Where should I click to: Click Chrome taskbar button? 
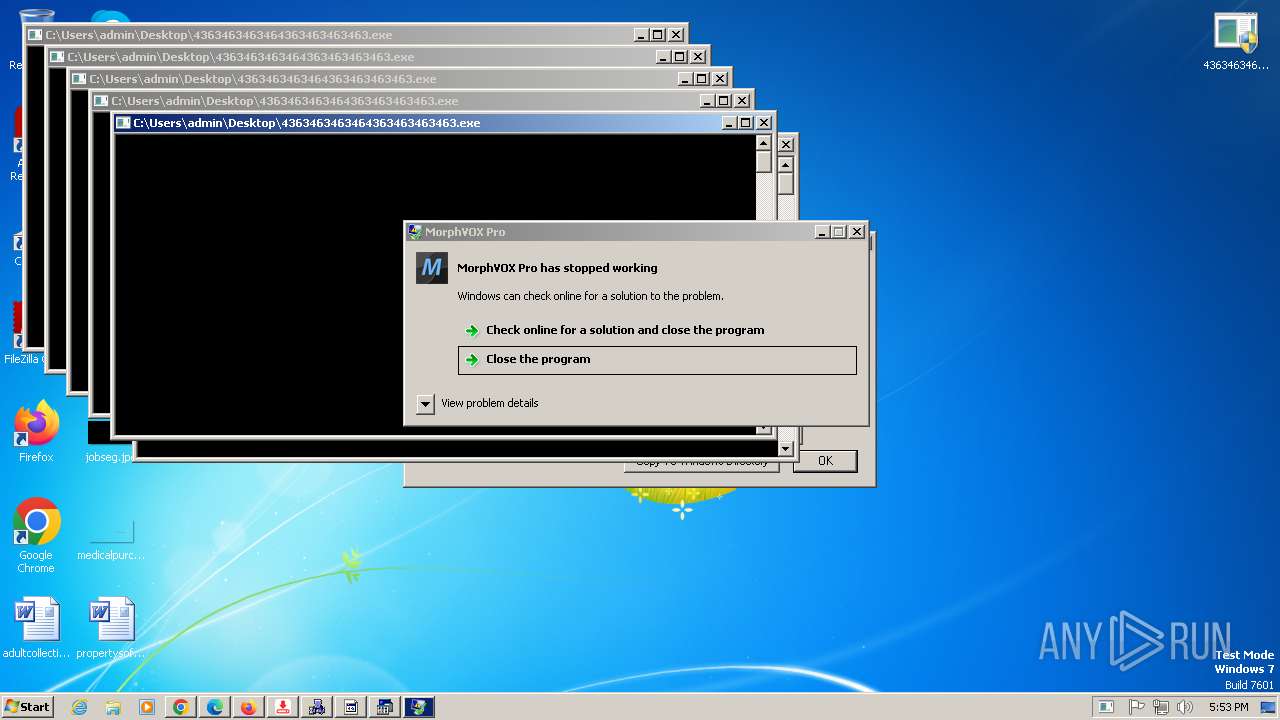181,707
